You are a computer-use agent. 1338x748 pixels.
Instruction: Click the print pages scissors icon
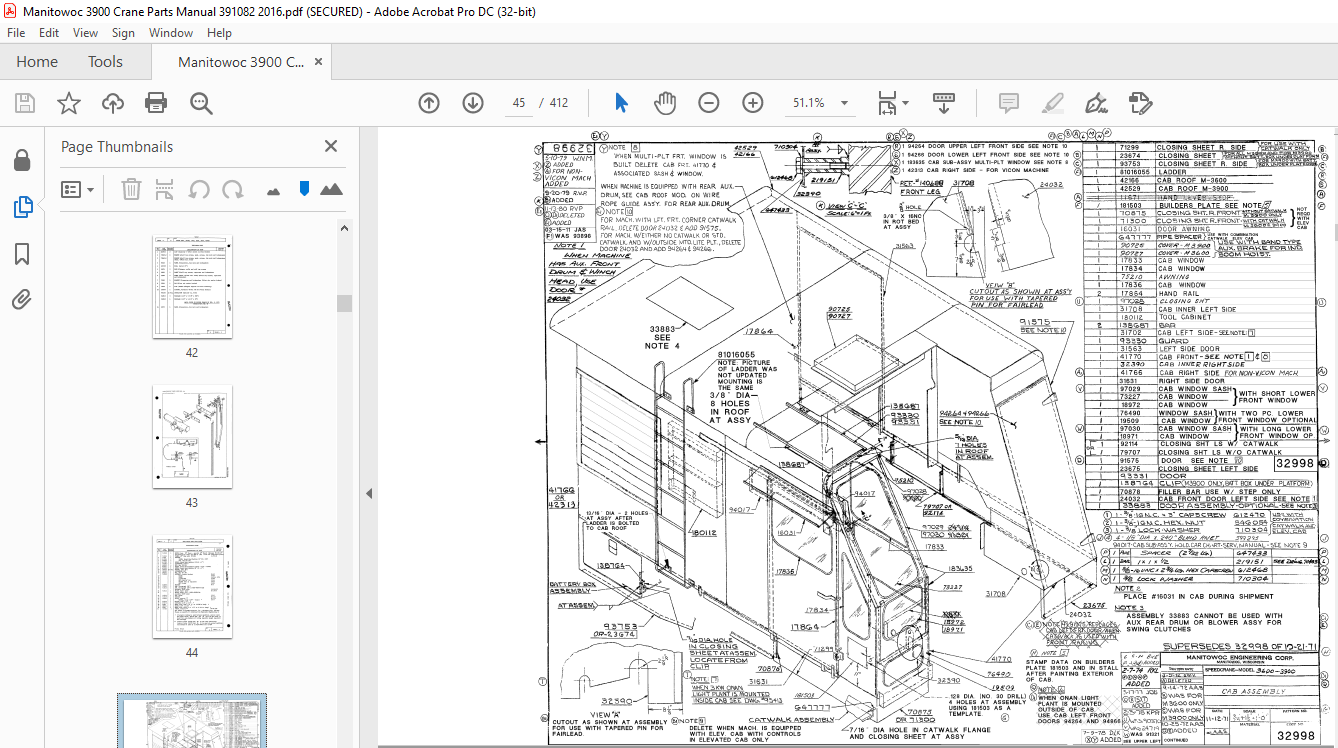[x=166, y=189]
